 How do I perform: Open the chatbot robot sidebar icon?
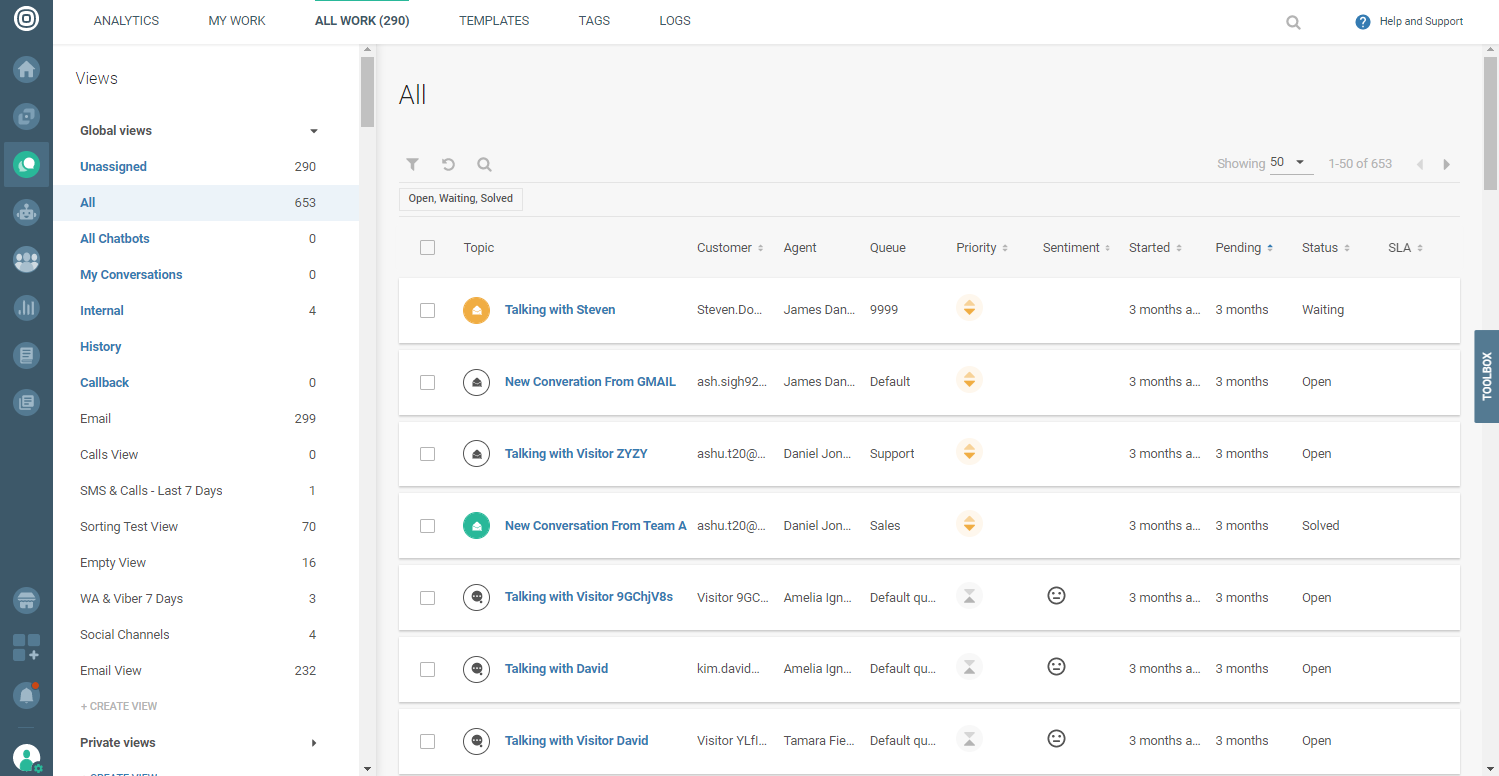(x=26, y=212)
